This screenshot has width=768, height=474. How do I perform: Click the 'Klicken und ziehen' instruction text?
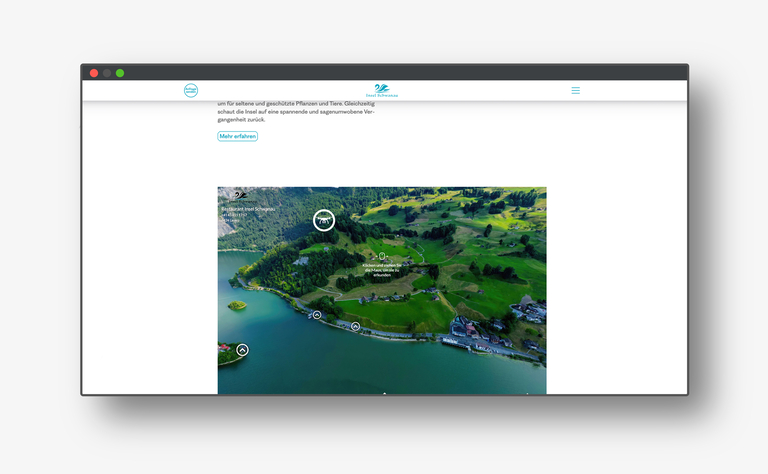[x=381, y=269]
